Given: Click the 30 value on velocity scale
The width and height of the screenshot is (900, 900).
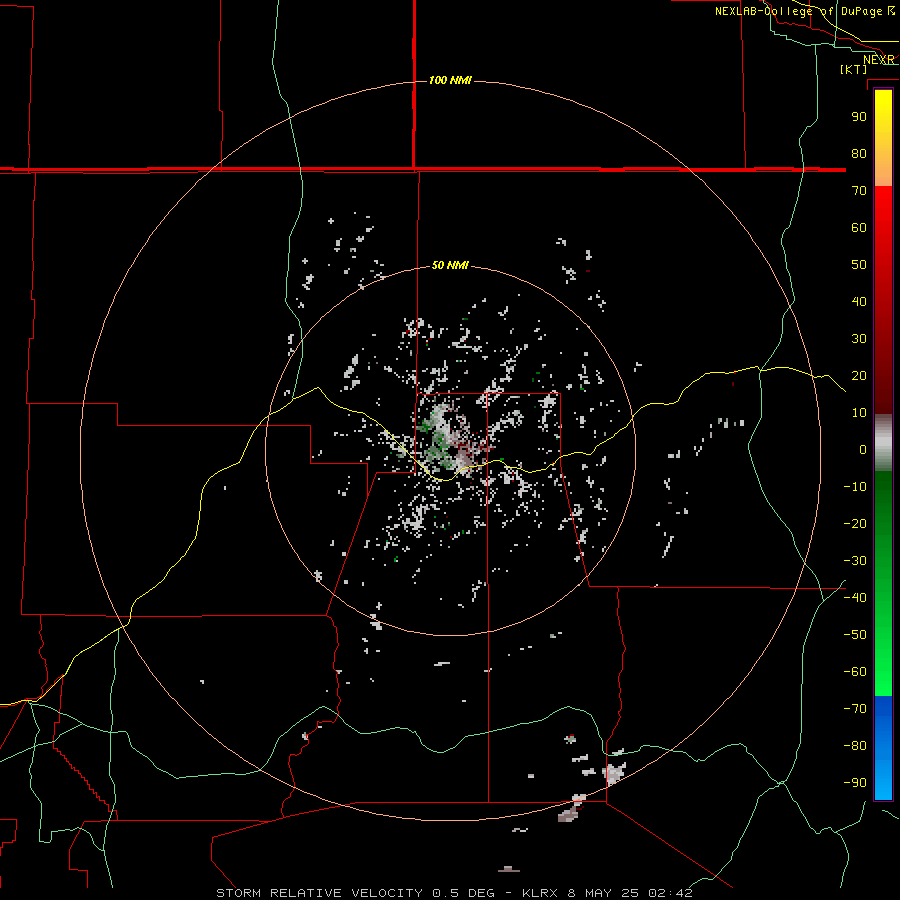Looking at the screenshot, I should [859, 339].
